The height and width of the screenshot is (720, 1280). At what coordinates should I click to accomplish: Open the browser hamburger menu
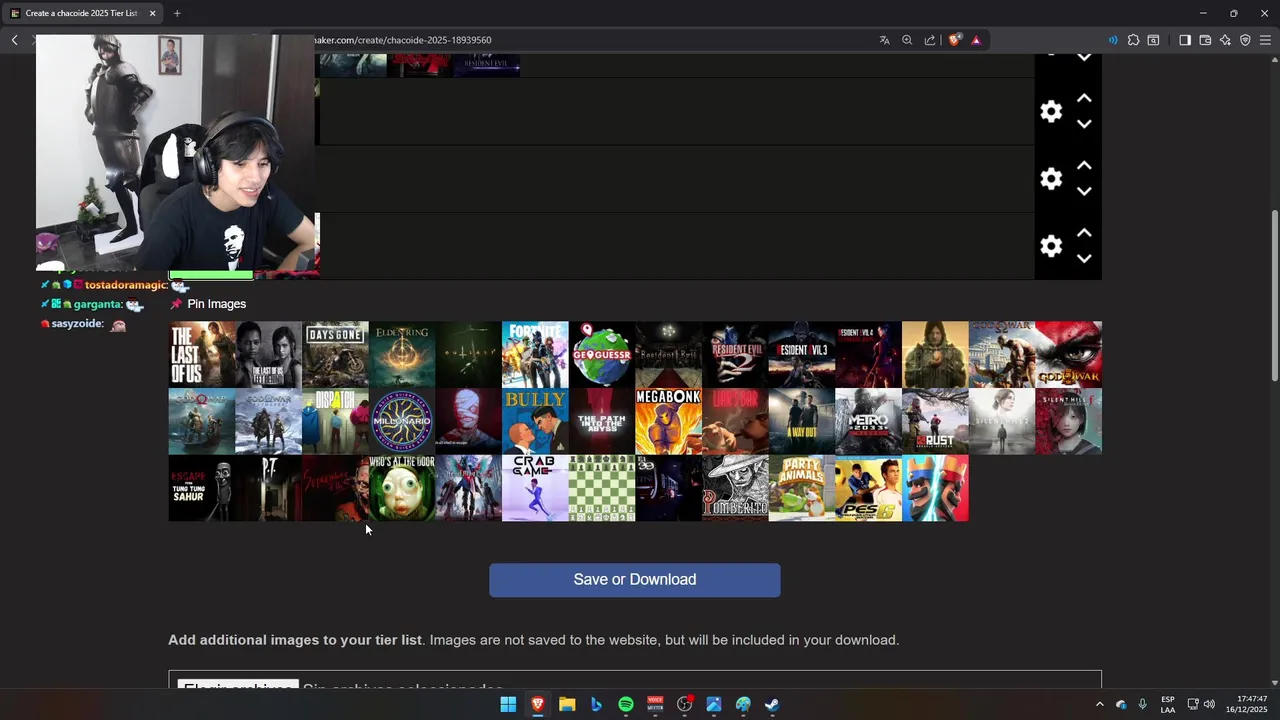point(1265,40)
